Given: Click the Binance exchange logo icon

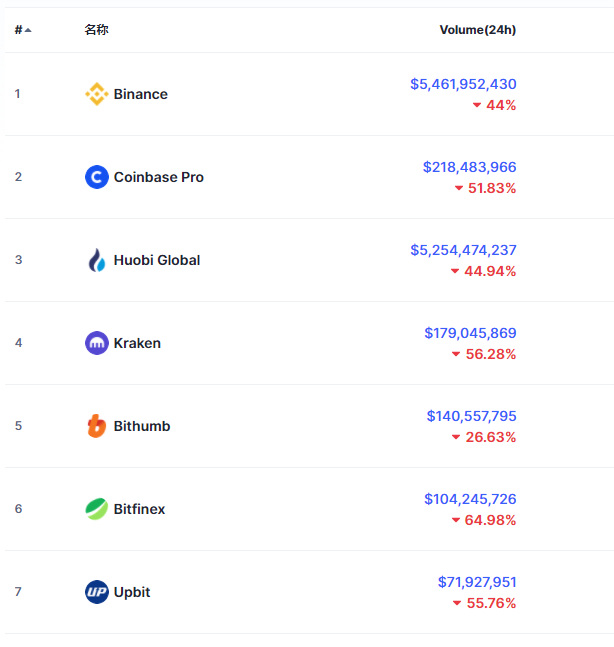Looking at the screenshot, I should [x=97, y=94].
